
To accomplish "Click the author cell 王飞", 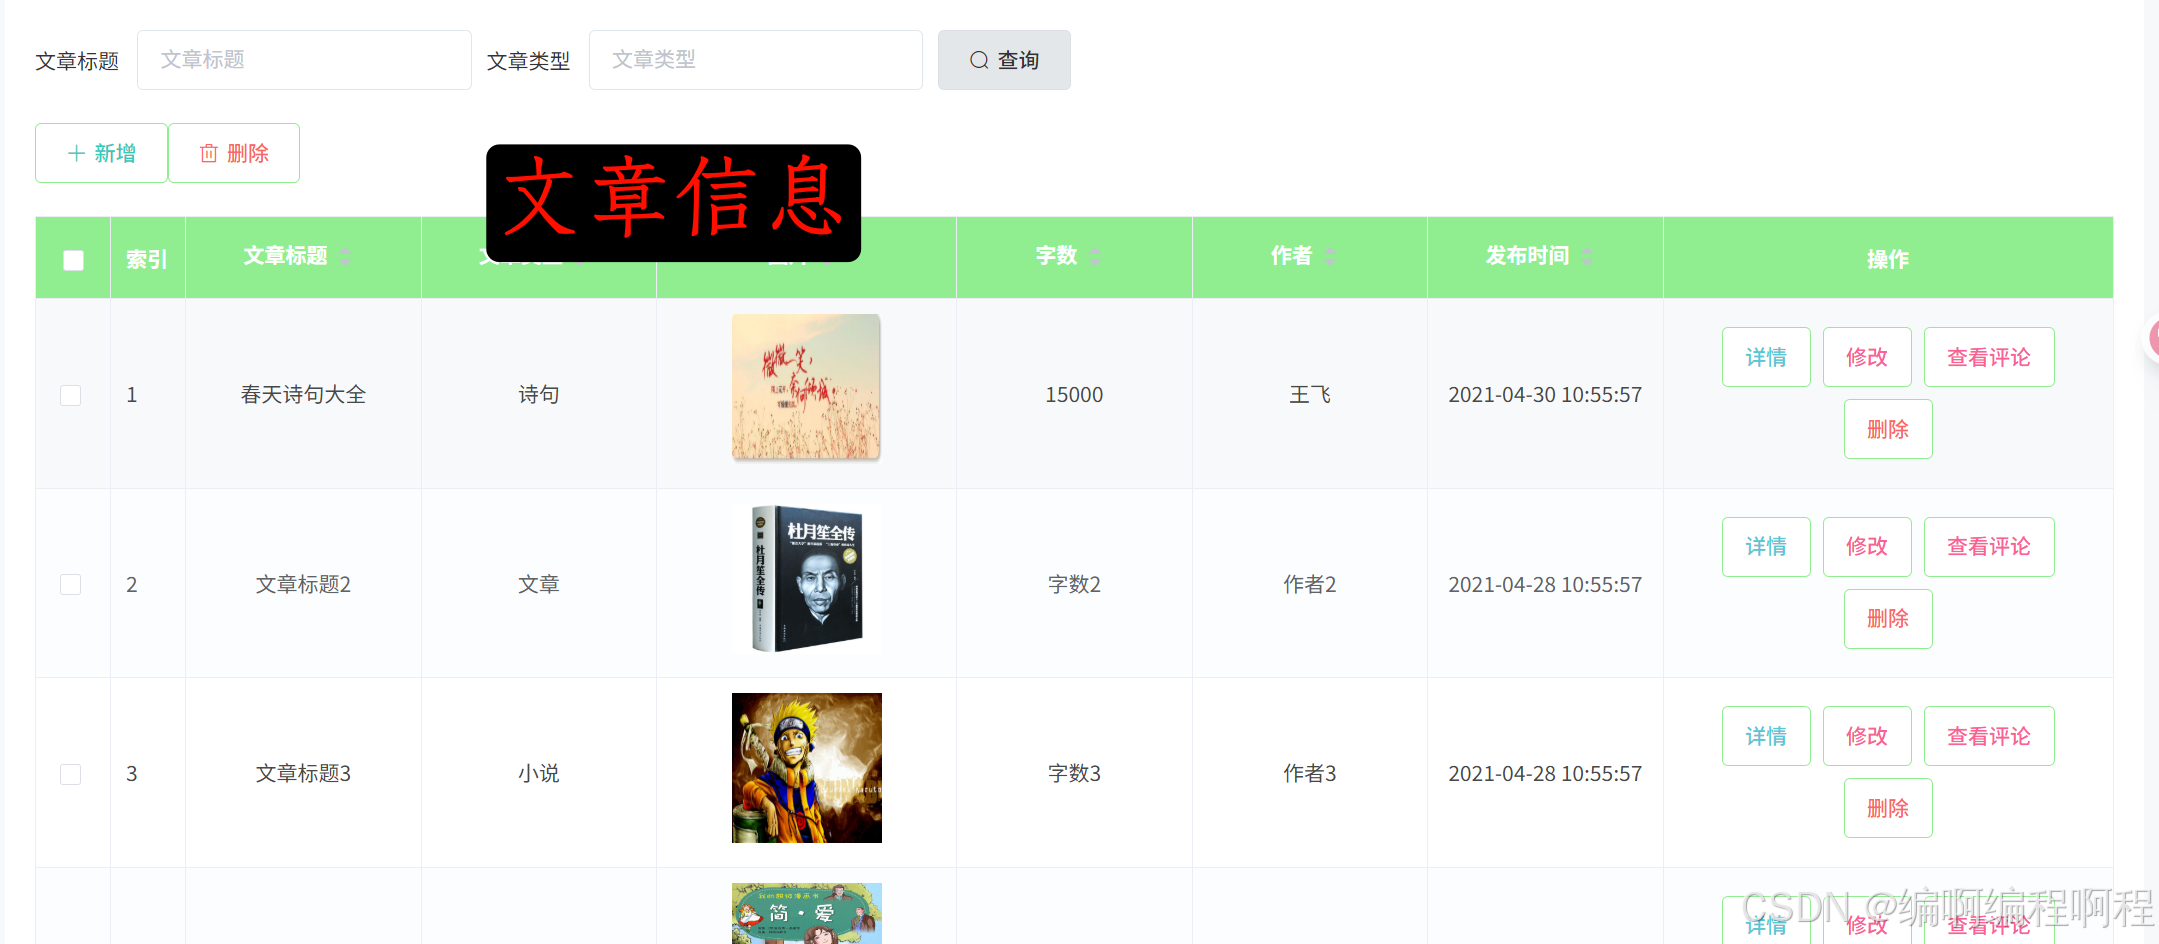I will click(x=1310, y=395).
